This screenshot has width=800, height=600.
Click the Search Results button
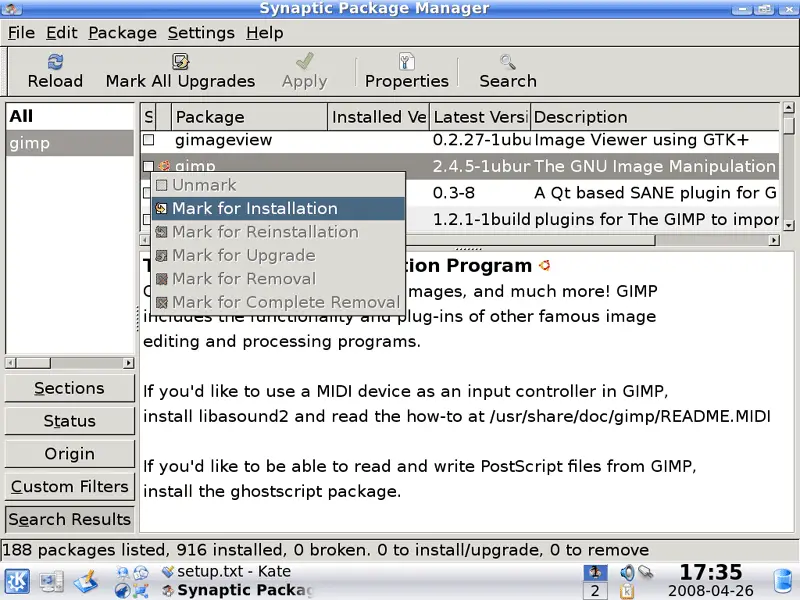[x=69, y=519]
